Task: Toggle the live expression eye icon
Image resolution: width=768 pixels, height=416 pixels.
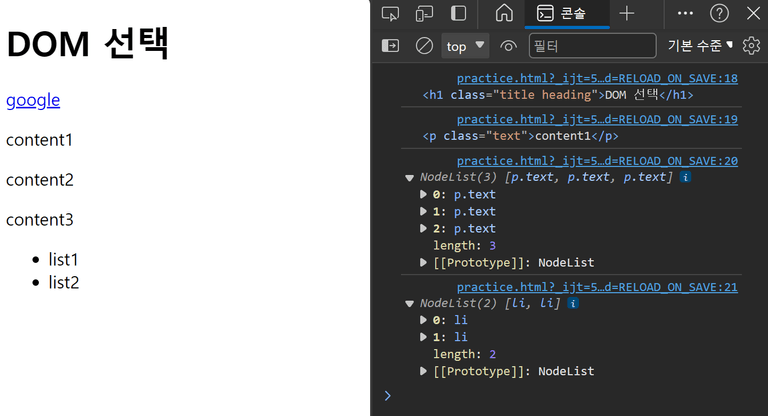Action: [x=508, y=46]
